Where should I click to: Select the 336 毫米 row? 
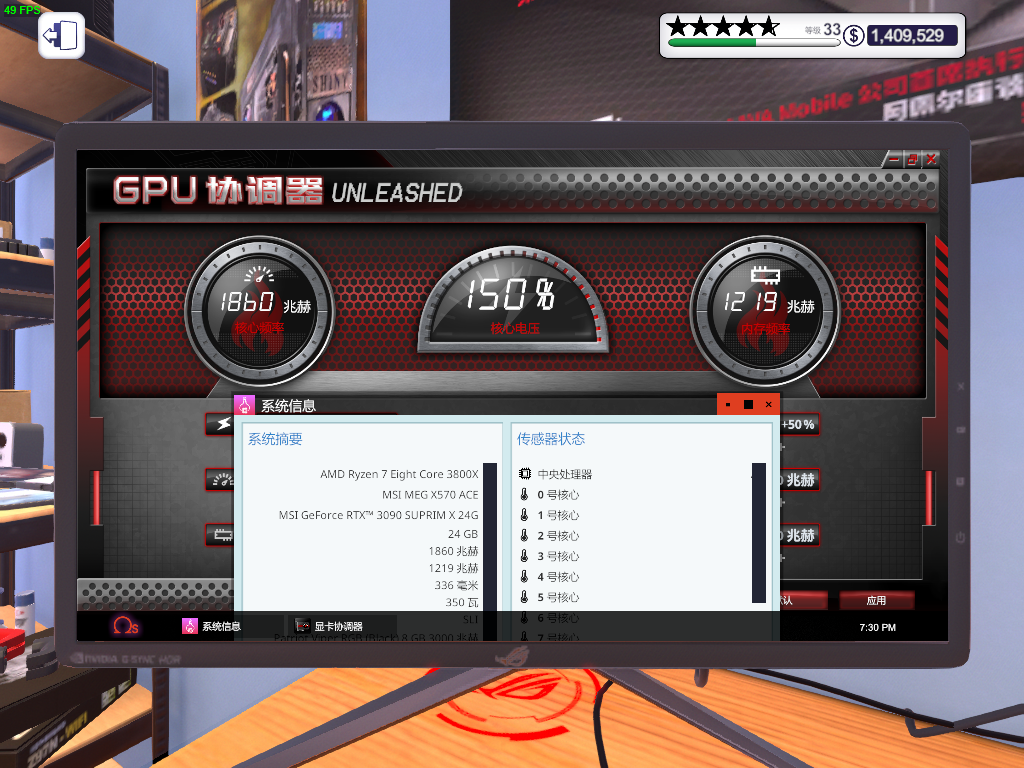tap(456, 585)
